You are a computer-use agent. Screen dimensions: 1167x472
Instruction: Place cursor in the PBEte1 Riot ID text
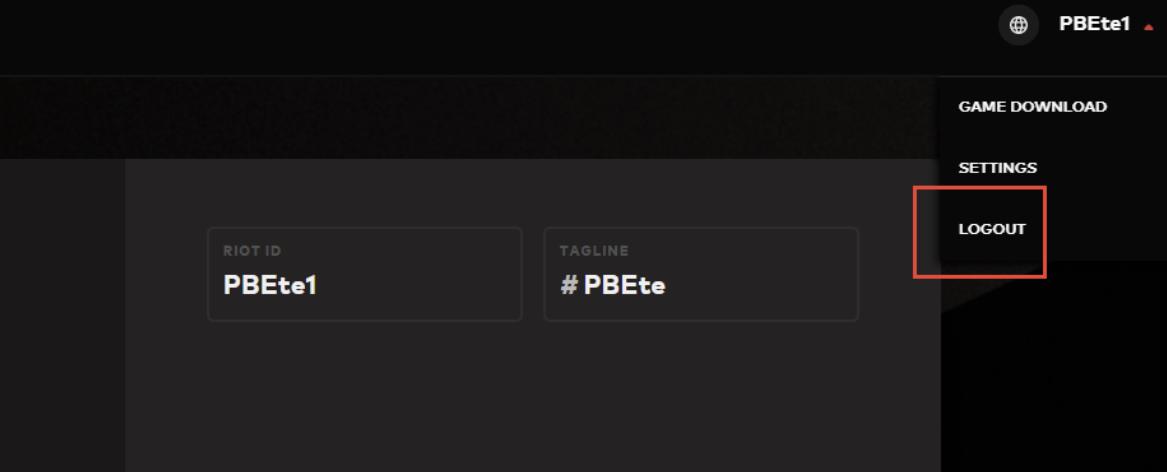pyautogui.click(x=270, y=286)
